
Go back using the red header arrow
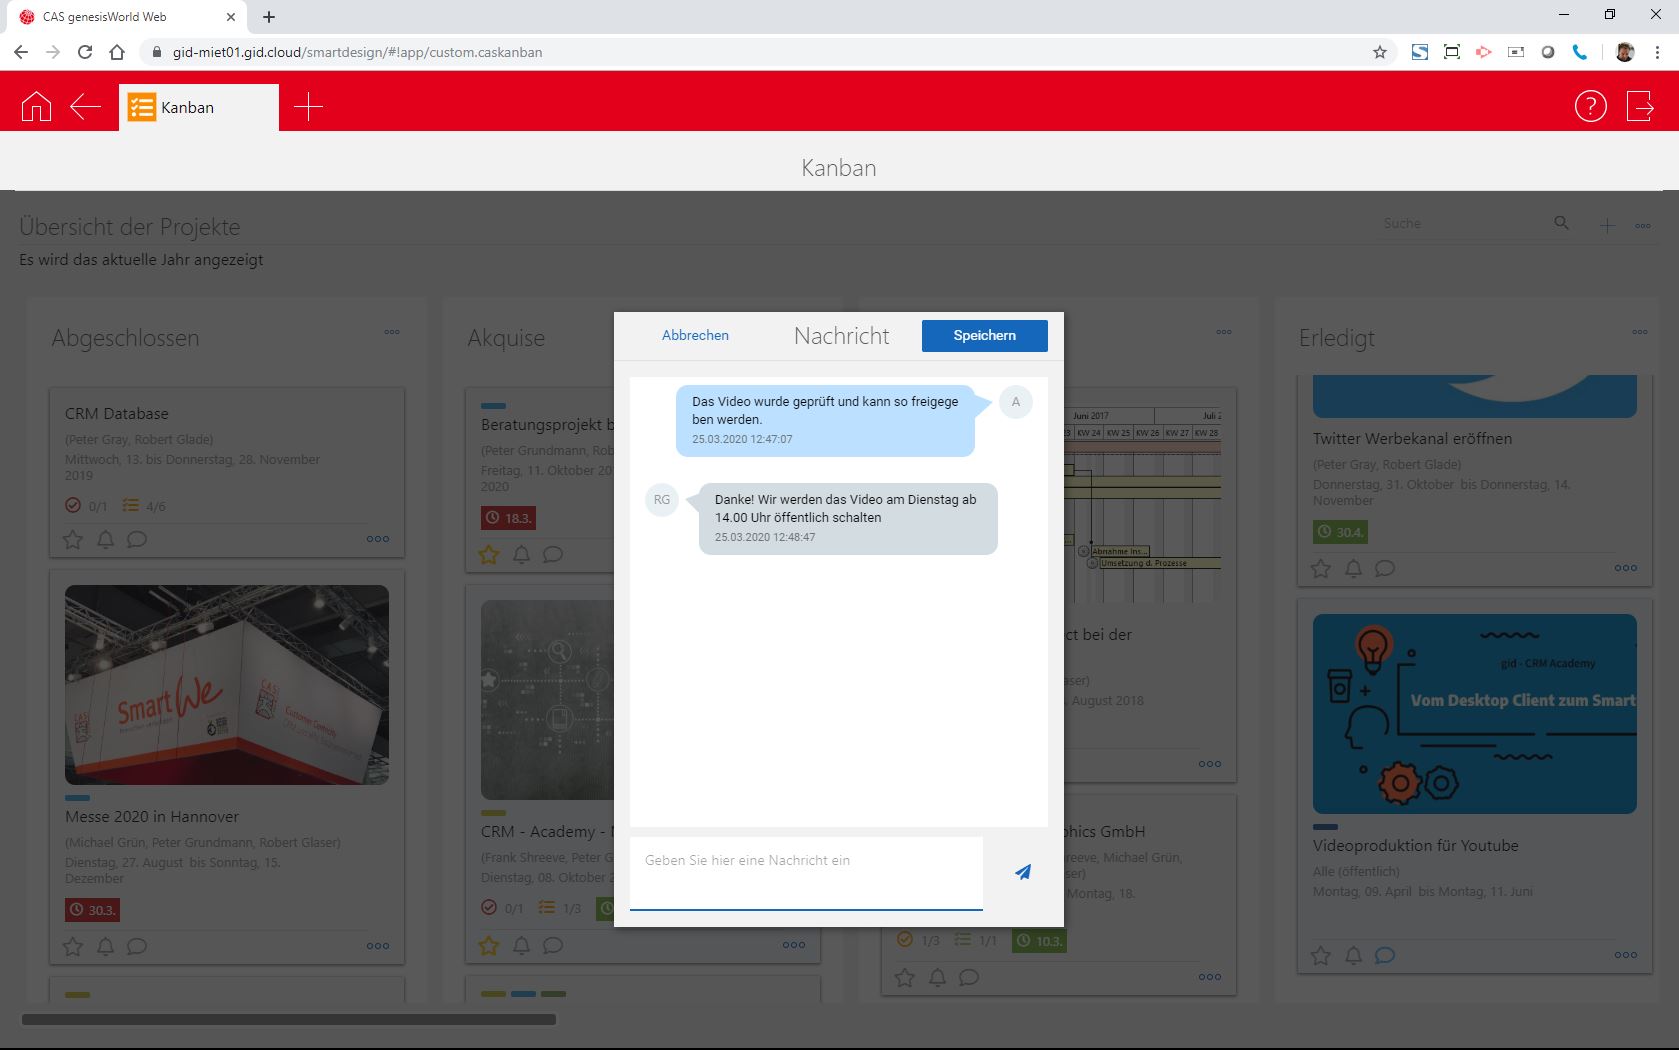[x=85, y=106]
